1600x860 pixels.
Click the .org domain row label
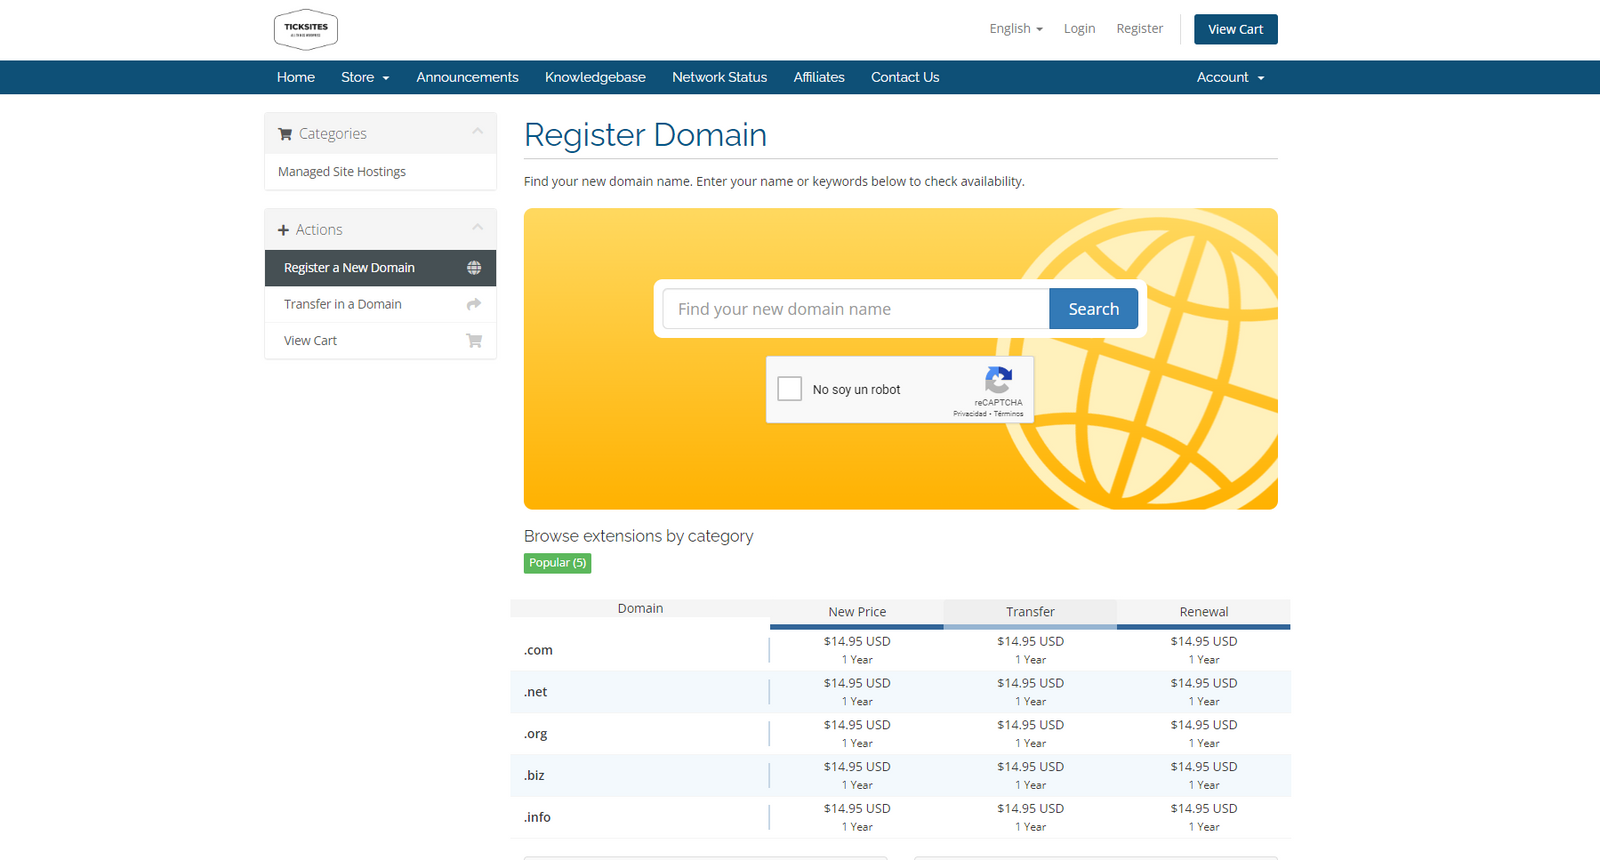tap(536, 734)
